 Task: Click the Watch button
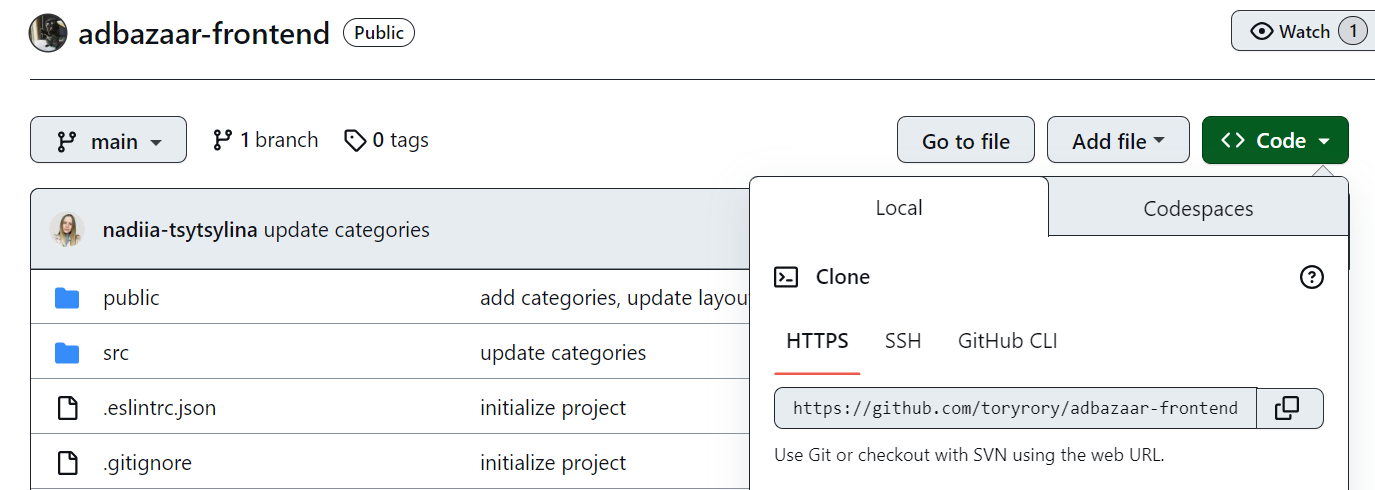click(1303, 31)
